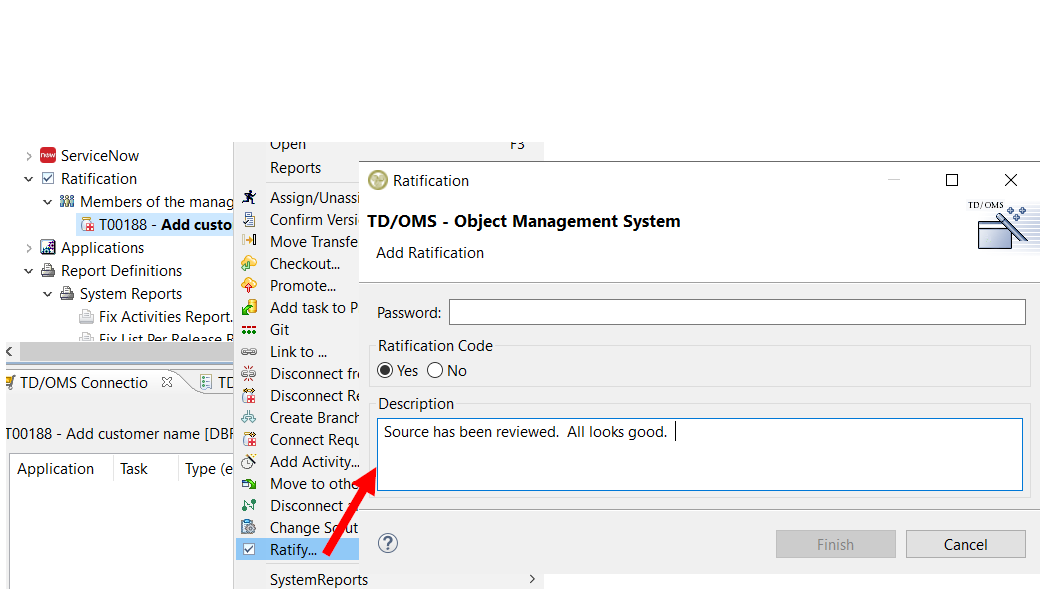
Task: Click the Git icon in context menu
Action: (249, 330)
